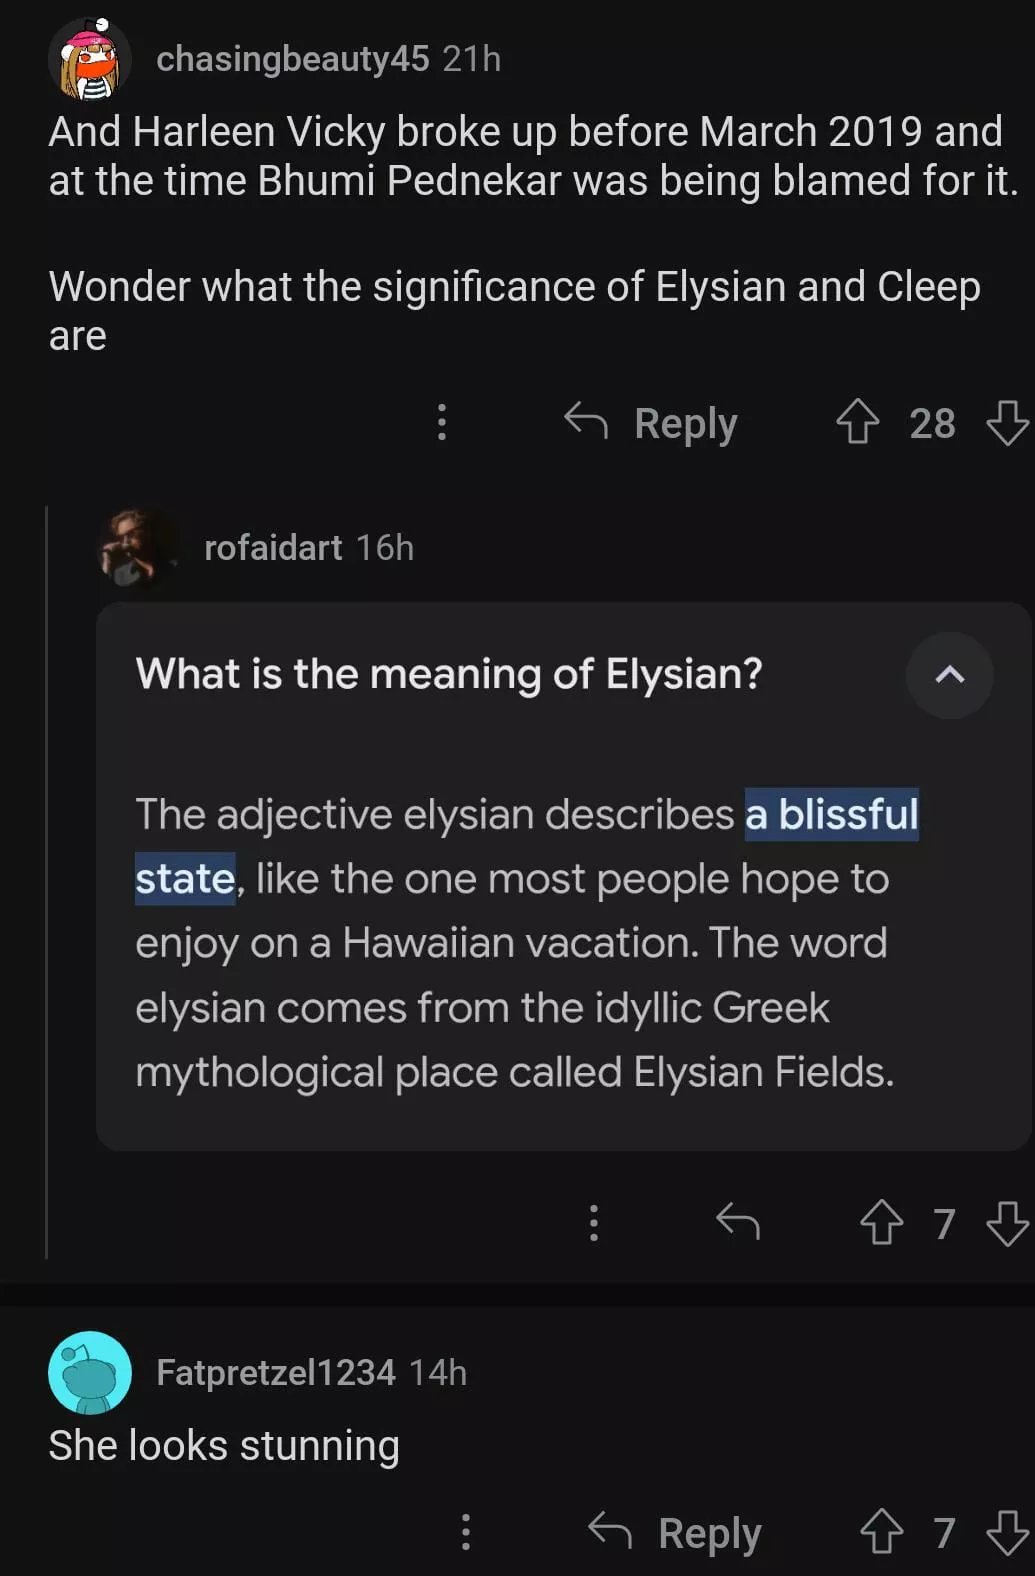Open more options on Fatpretzel1234's comment
The image size is (1035, 1576).
466,1532
